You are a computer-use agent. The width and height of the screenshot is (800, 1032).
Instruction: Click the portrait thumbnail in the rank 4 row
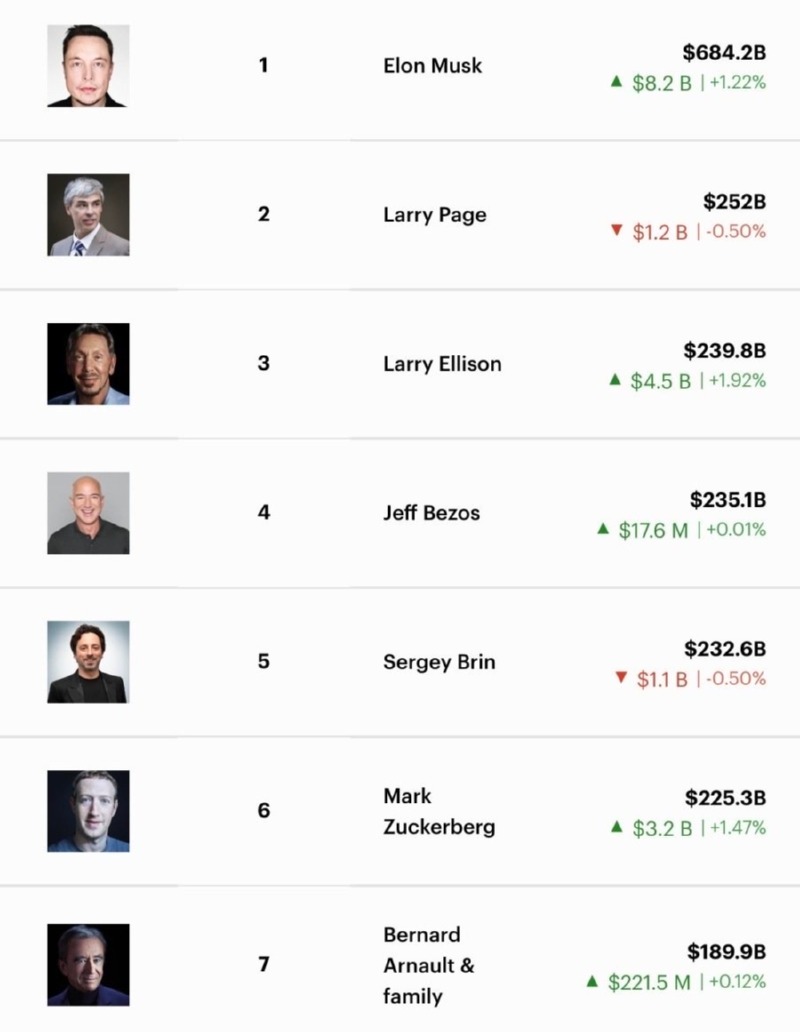88,513
